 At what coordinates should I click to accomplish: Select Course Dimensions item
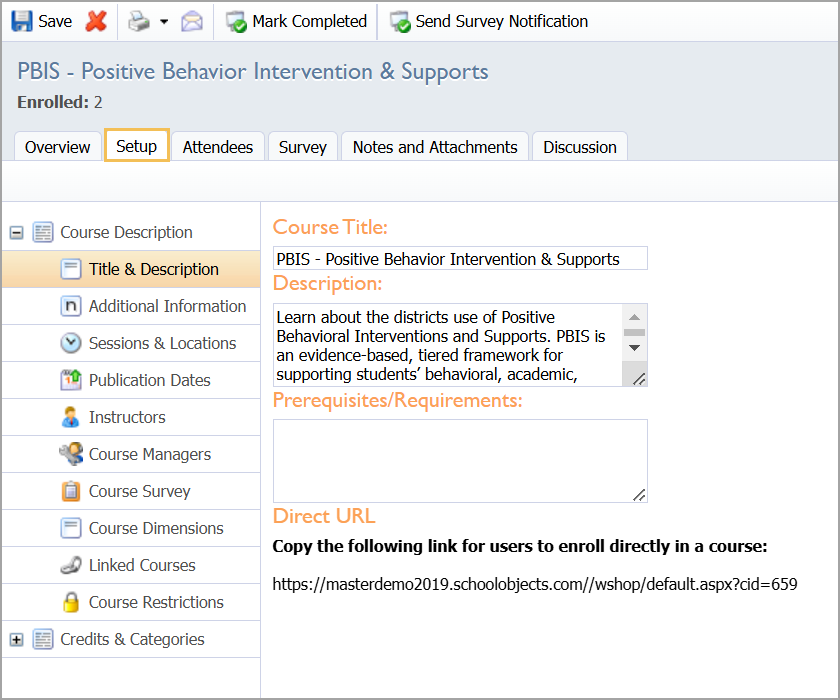pyautogui.click(x=131, y=528)
